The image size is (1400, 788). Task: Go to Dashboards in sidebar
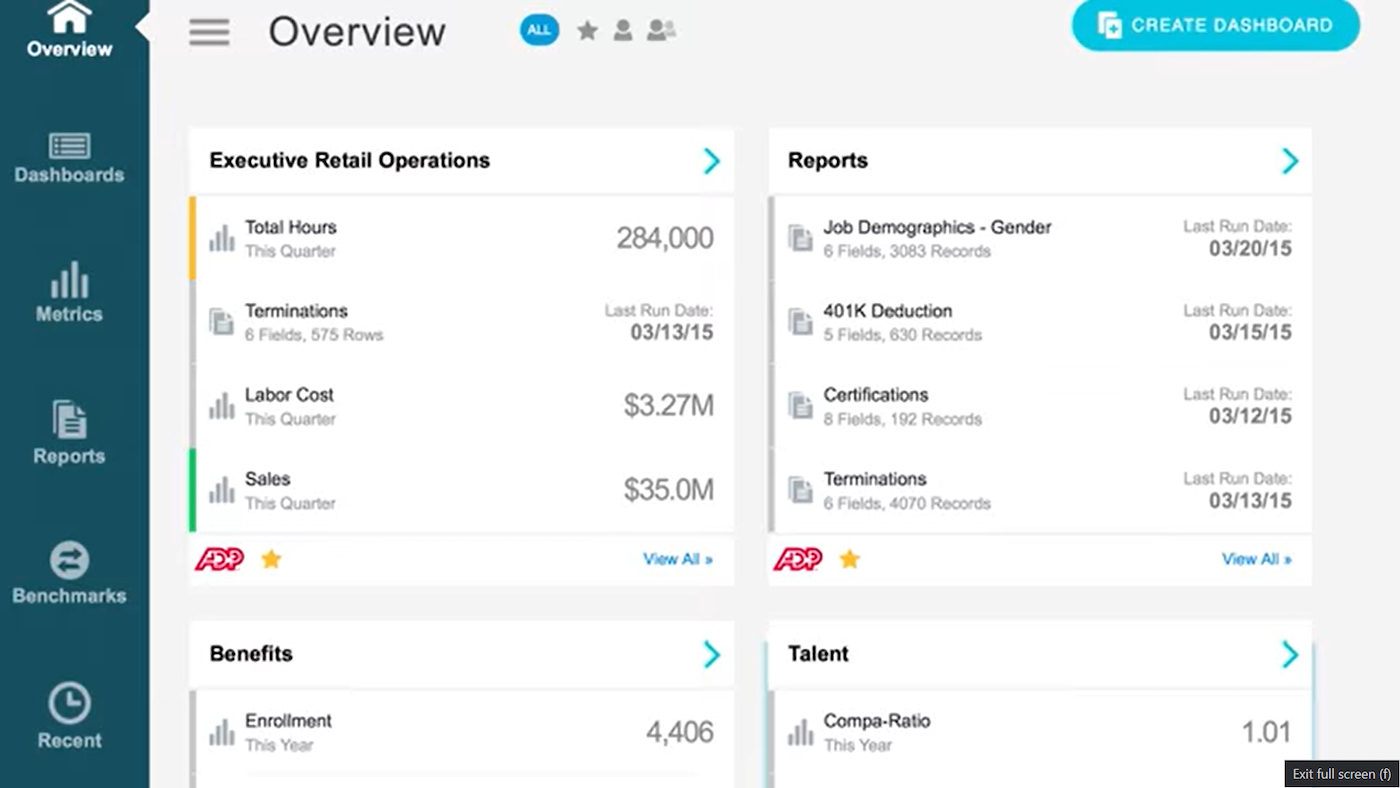click(x=69, y=158)
